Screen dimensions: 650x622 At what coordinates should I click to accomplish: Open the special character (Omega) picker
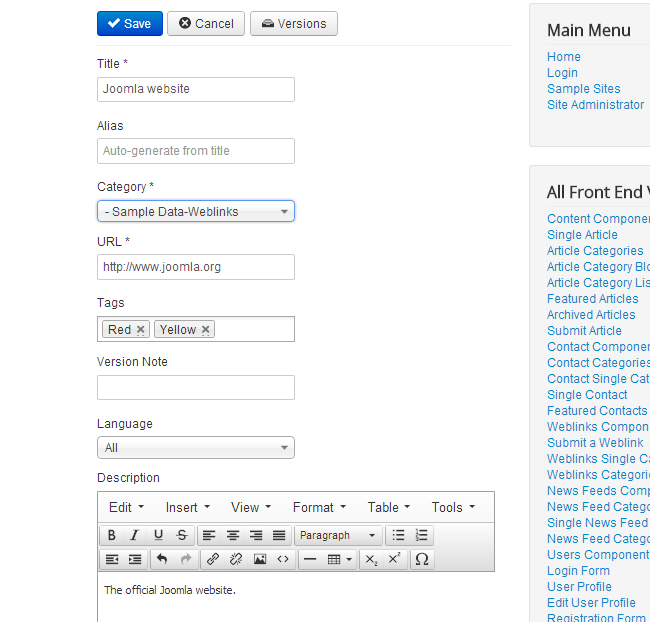pyautogui.click(x=421, y=559)
